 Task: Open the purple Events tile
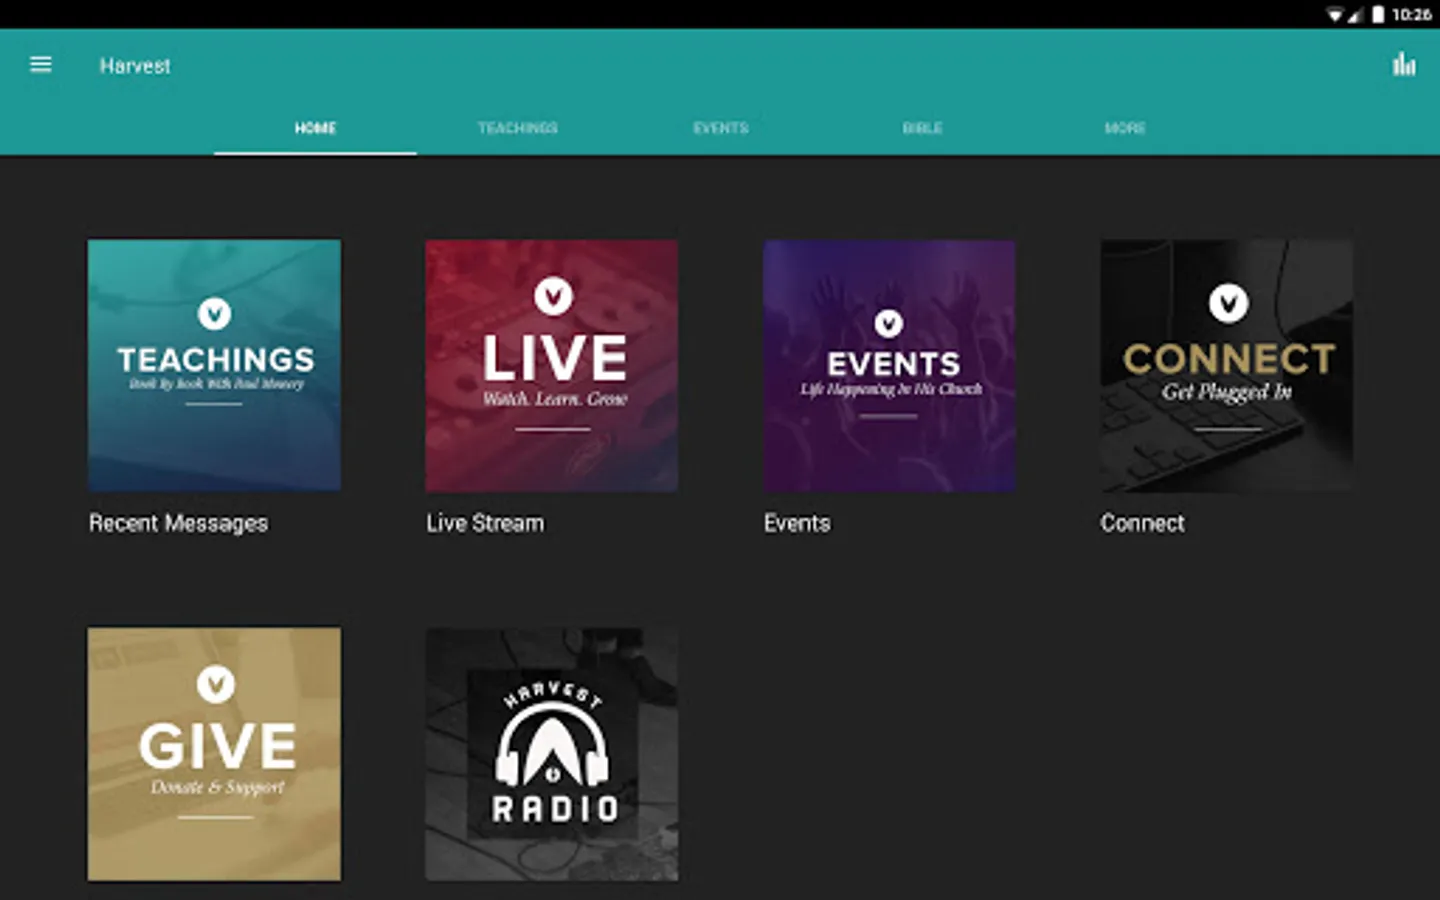(889, 365)
